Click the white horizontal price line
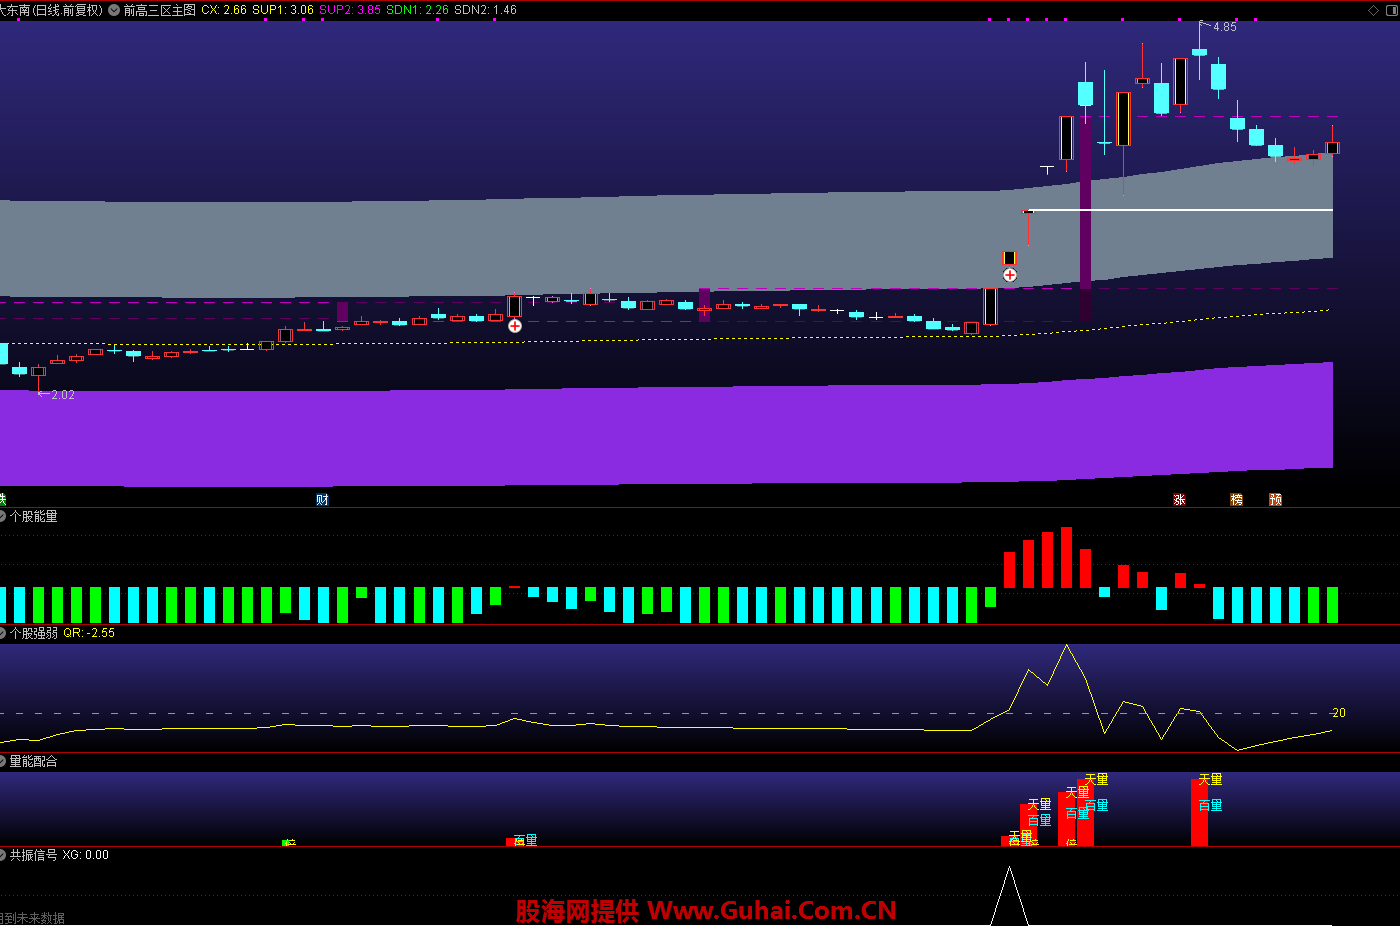 (1180, 210)
